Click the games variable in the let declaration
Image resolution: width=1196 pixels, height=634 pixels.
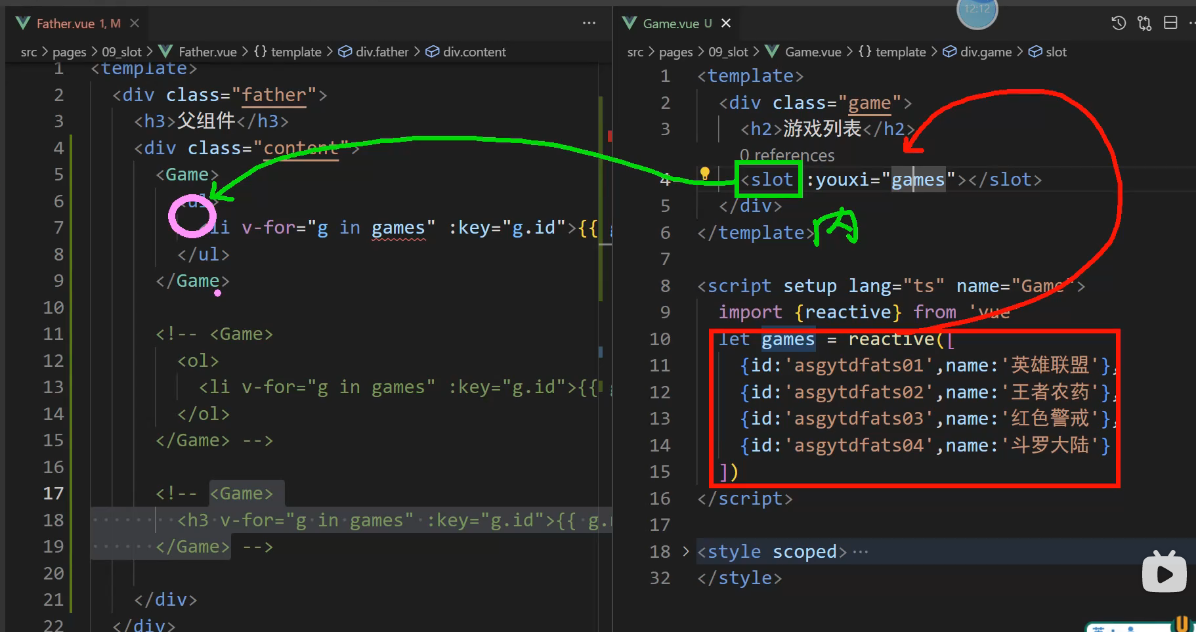[788, 339]
